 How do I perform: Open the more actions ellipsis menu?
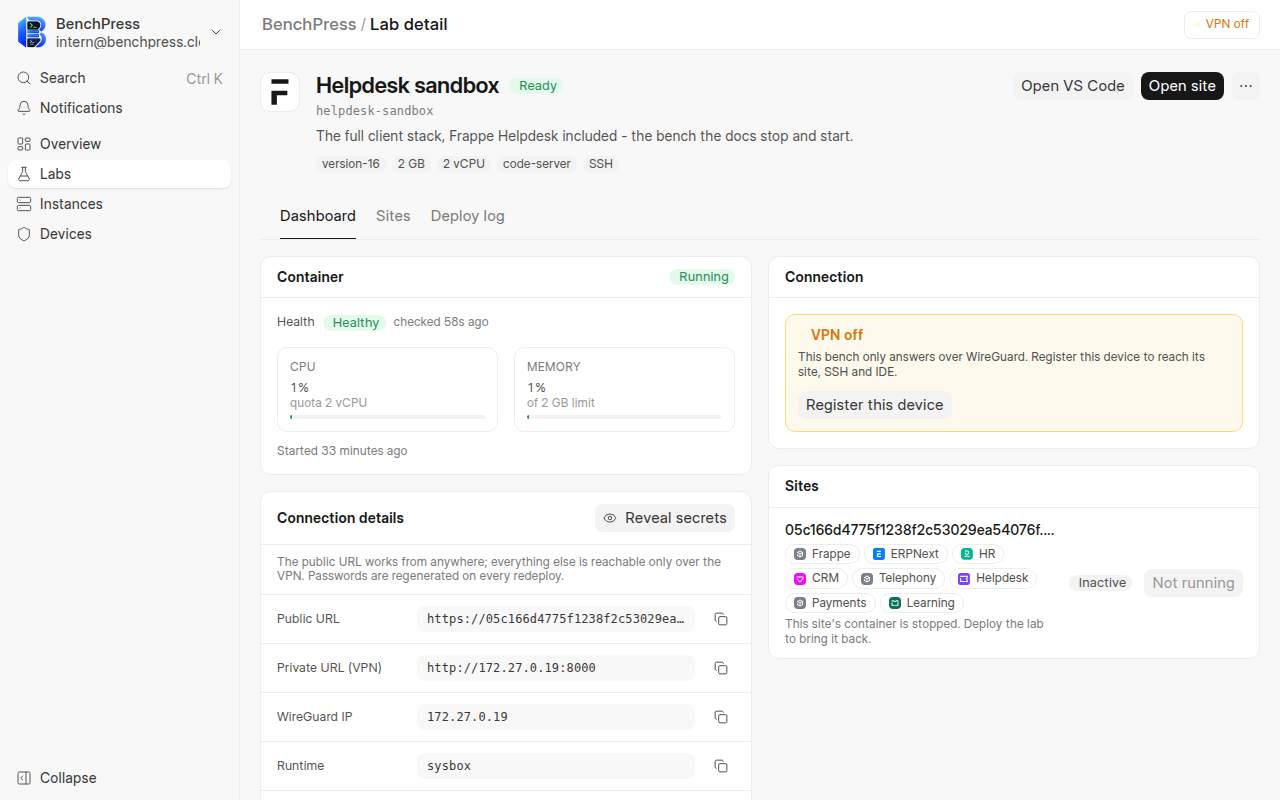coord(1246,86)
